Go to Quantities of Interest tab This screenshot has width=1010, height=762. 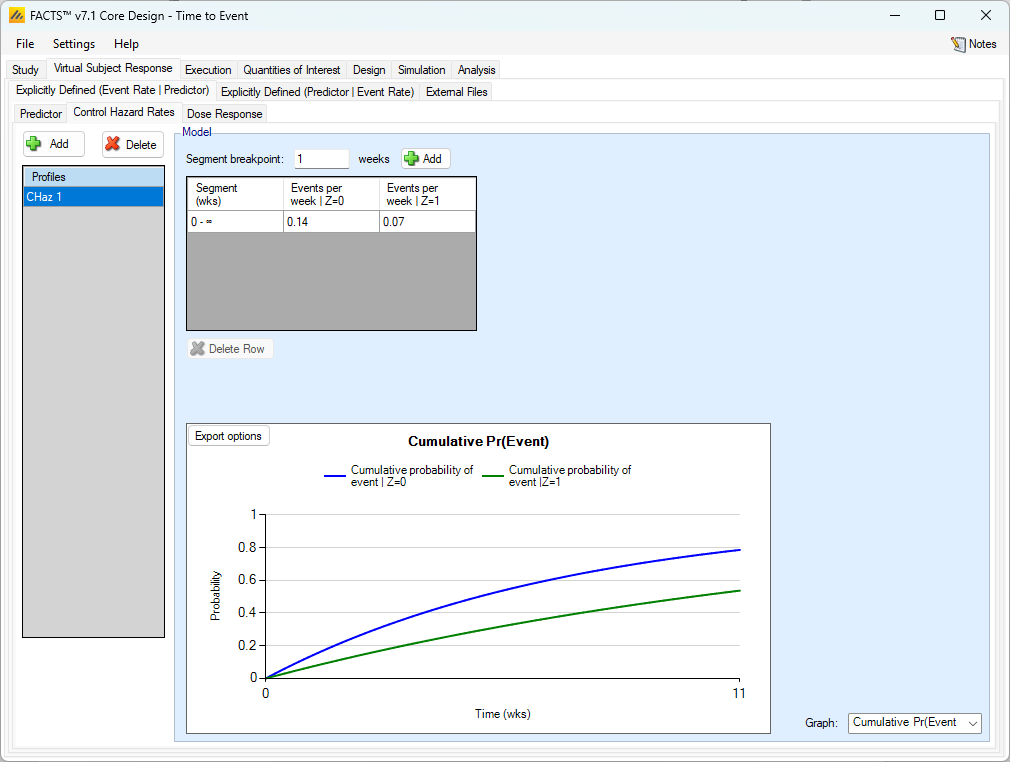[292, 70]
